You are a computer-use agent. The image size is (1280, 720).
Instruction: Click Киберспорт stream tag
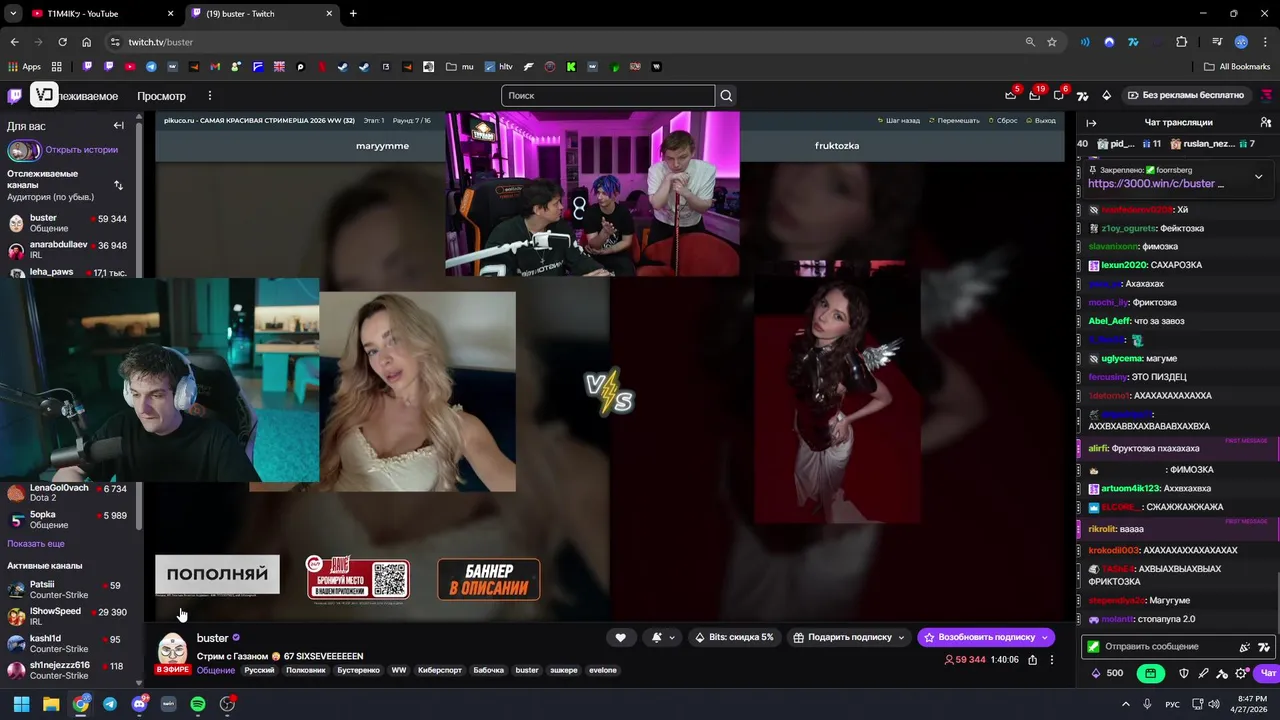tap(440, 670)
